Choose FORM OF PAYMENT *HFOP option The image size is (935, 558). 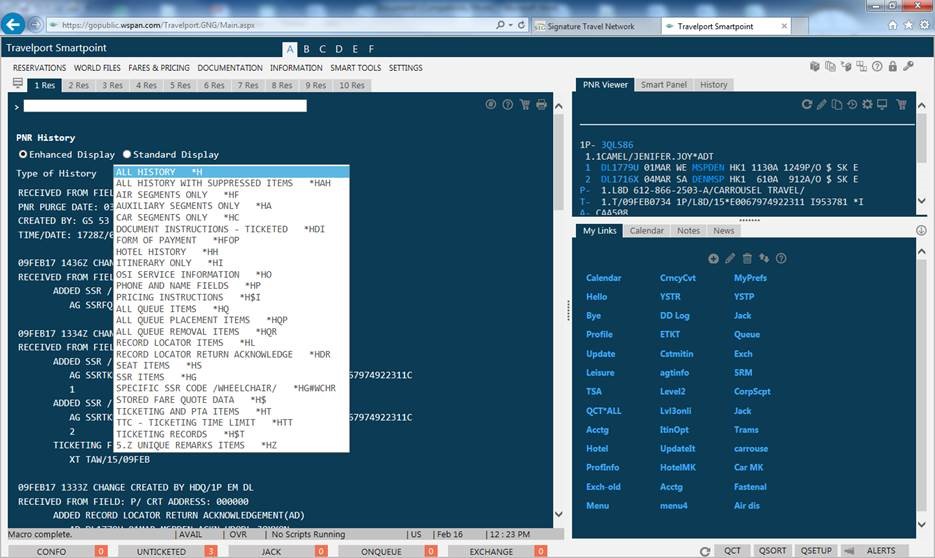pos(231,240)
